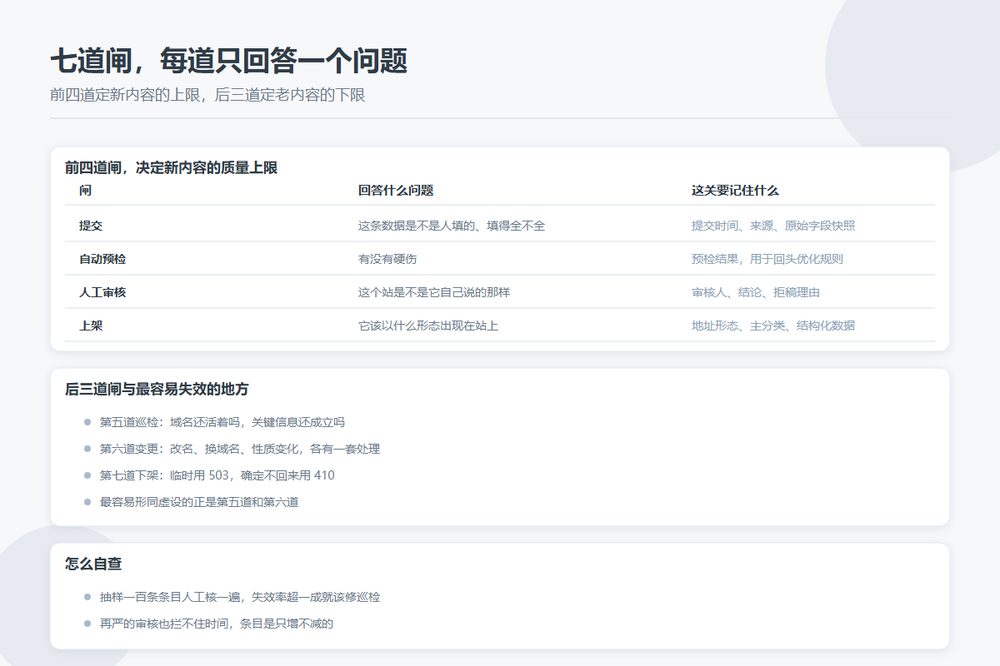Select table cell 人工审核
The image size is (1000, 666).
pyautogui.click(x=102, y=292)
